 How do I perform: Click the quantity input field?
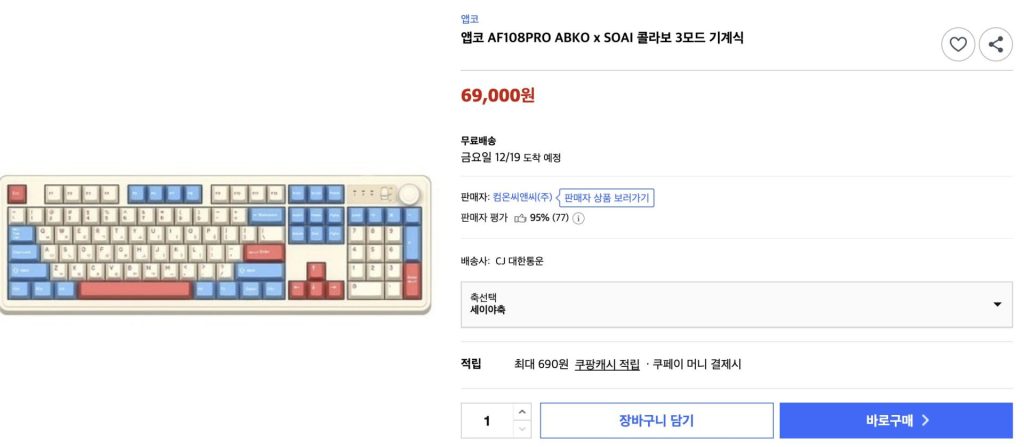[487, 421]
